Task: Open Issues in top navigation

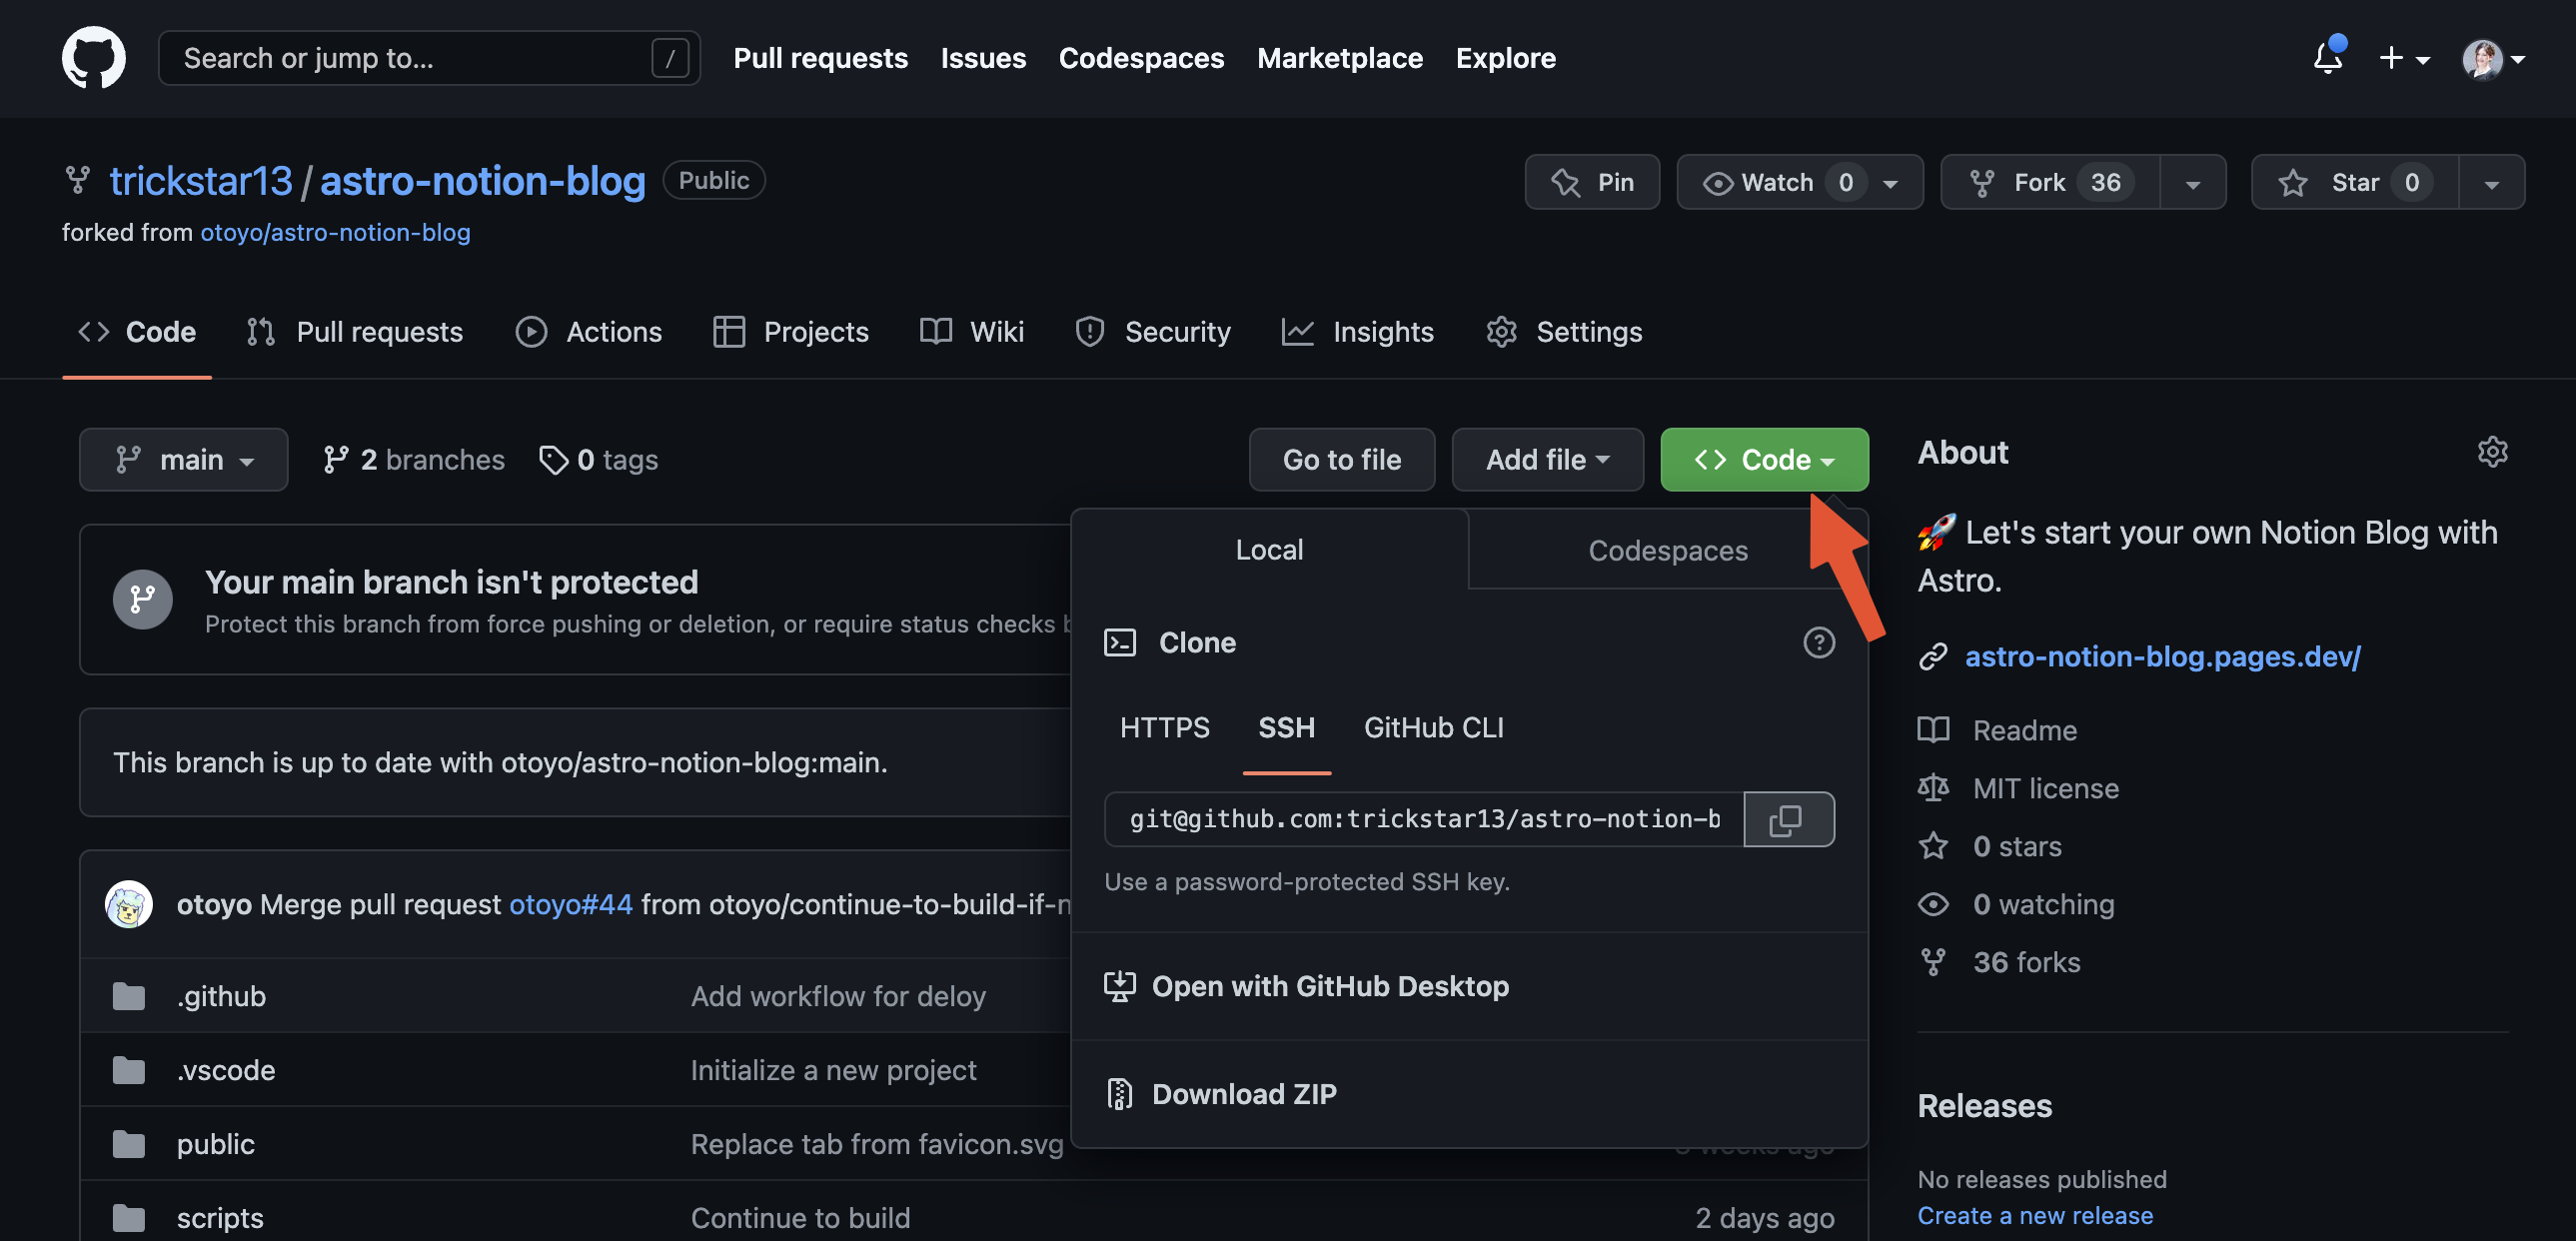Action: click(x=983, y=58)
